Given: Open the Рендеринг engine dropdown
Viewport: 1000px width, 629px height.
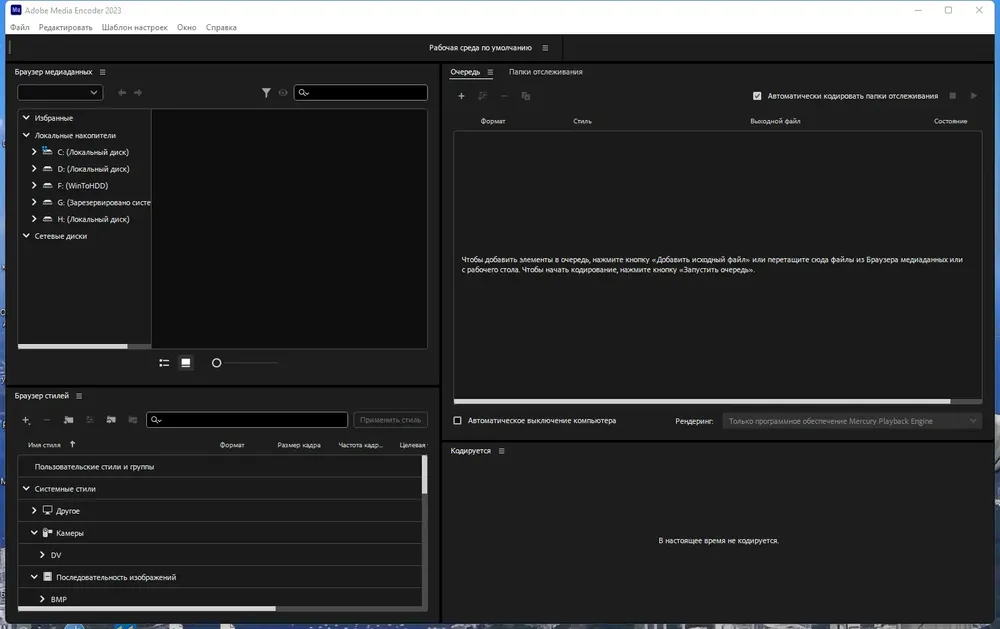Looking at the screenshot, I should pyautogui.click(x=852, y=421).
